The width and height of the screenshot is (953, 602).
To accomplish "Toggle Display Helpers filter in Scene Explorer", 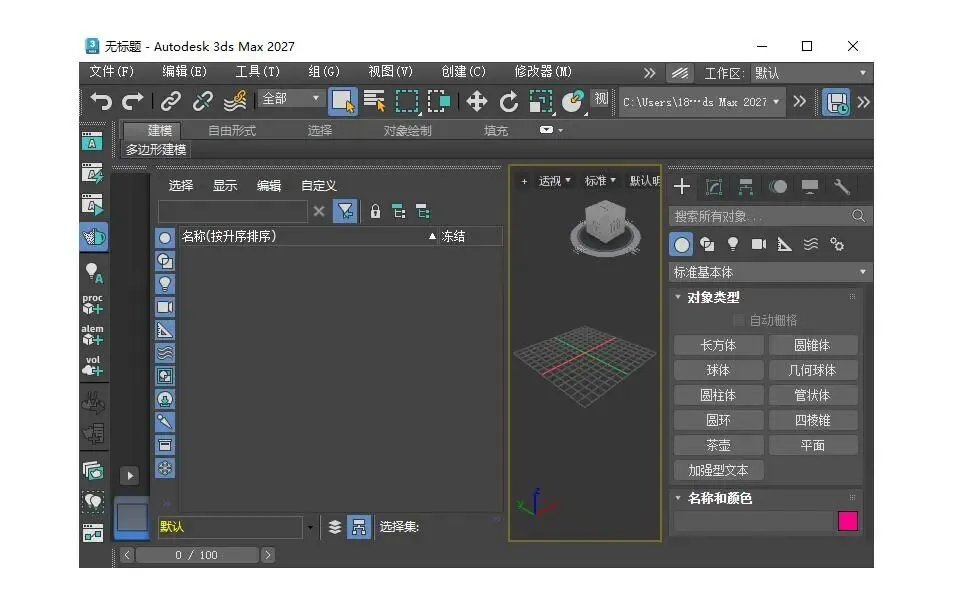I will 165,330.
